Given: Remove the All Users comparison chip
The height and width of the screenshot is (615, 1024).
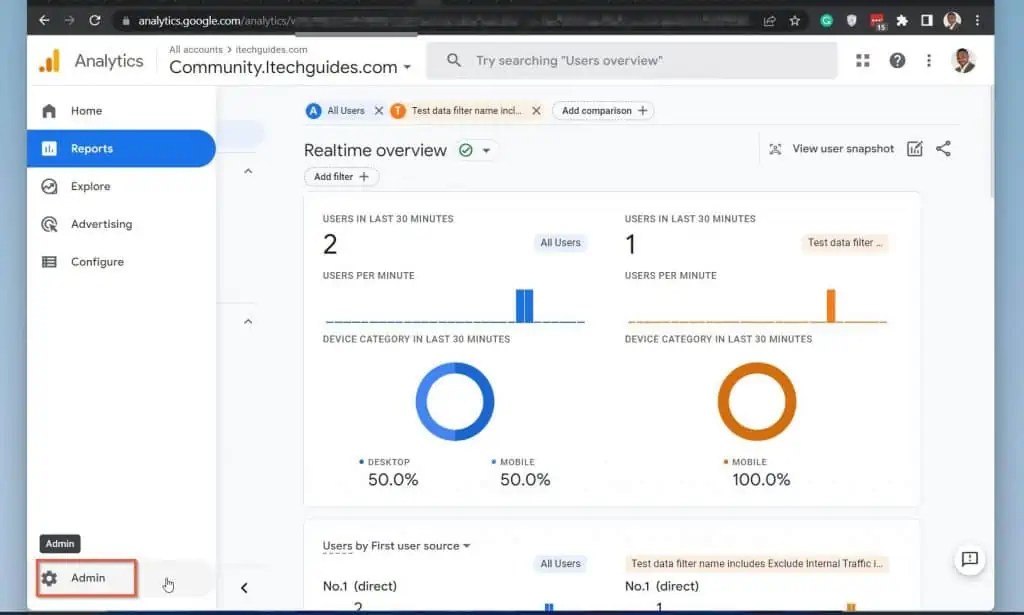Looking at the screenshot, I should [x=378, y=111].
